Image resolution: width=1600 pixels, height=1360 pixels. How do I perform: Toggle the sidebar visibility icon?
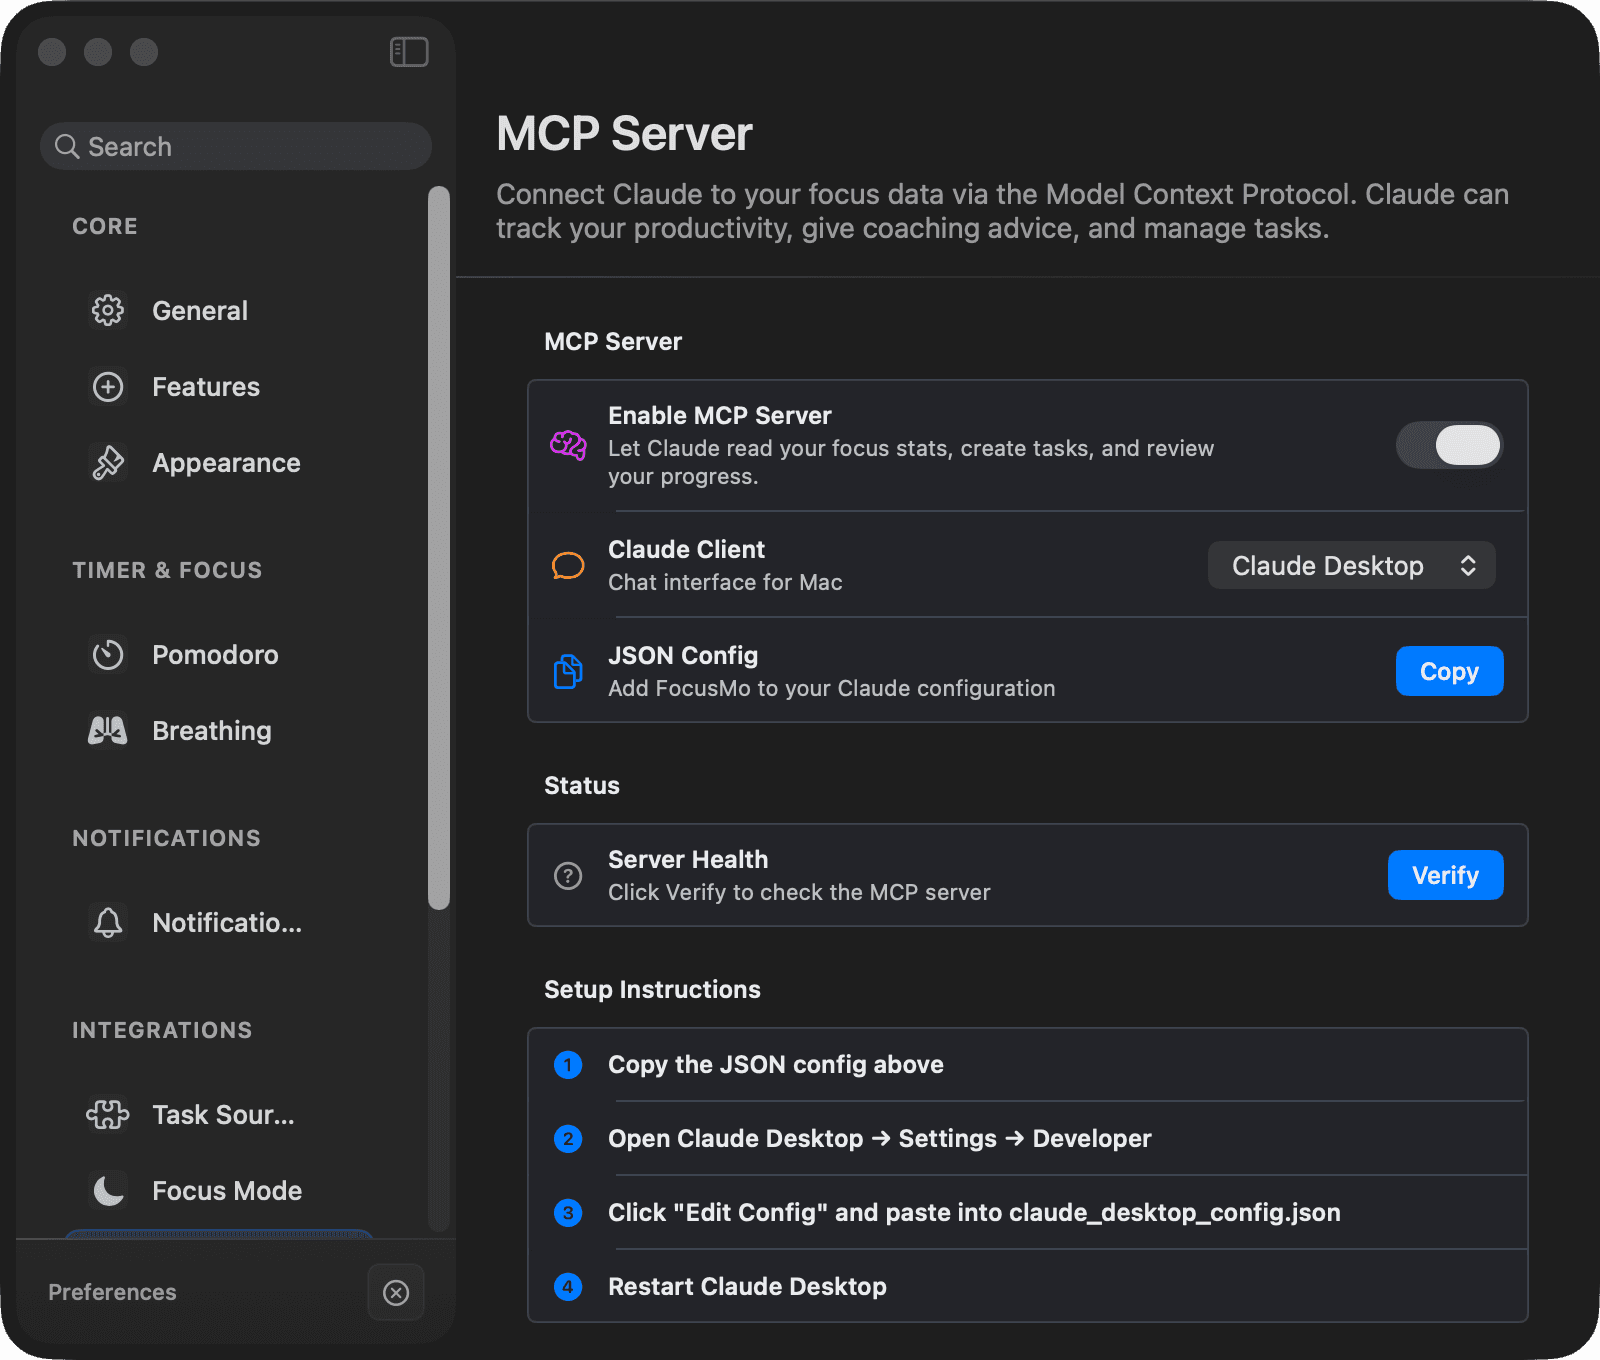[409, 52]
